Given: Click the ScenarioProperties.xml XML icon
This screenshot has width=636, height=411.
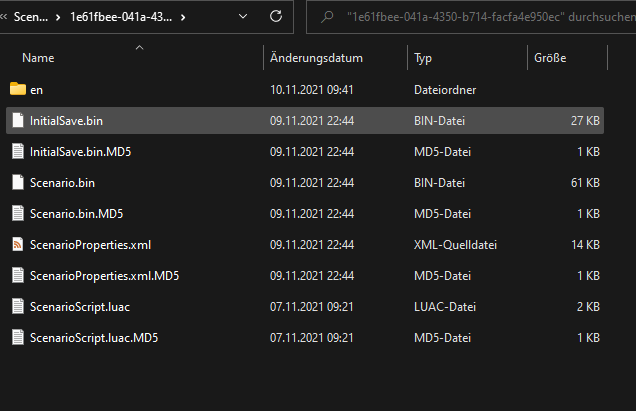Looking at the screenshot, I should (x=17, y=244).
